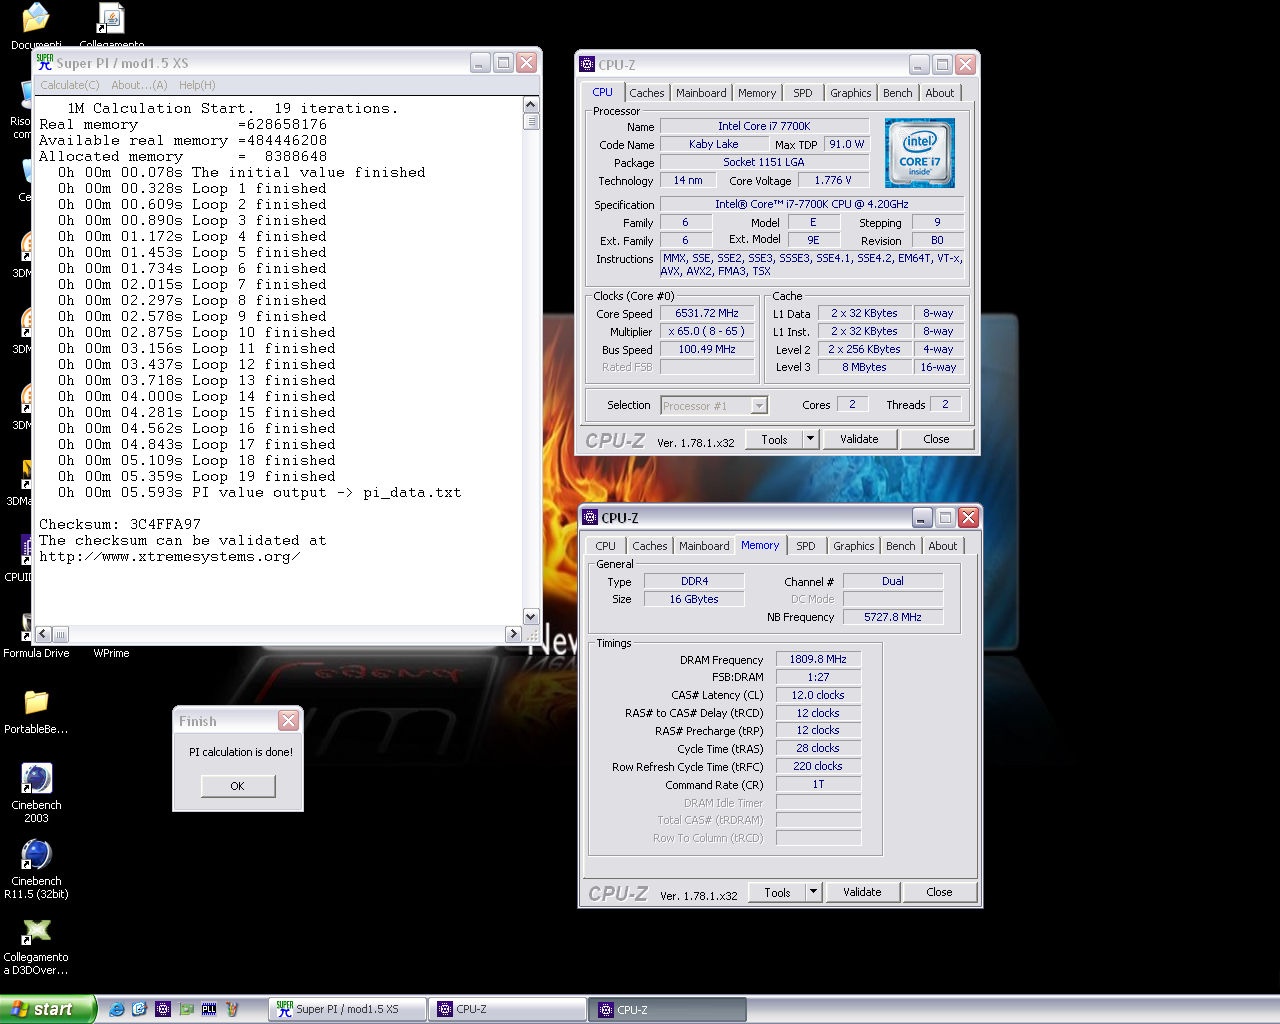Click the DRAM Frequency value 1809.8 MHz
The height and width of the screenshot is (1024, 1280).
[818, 659]
